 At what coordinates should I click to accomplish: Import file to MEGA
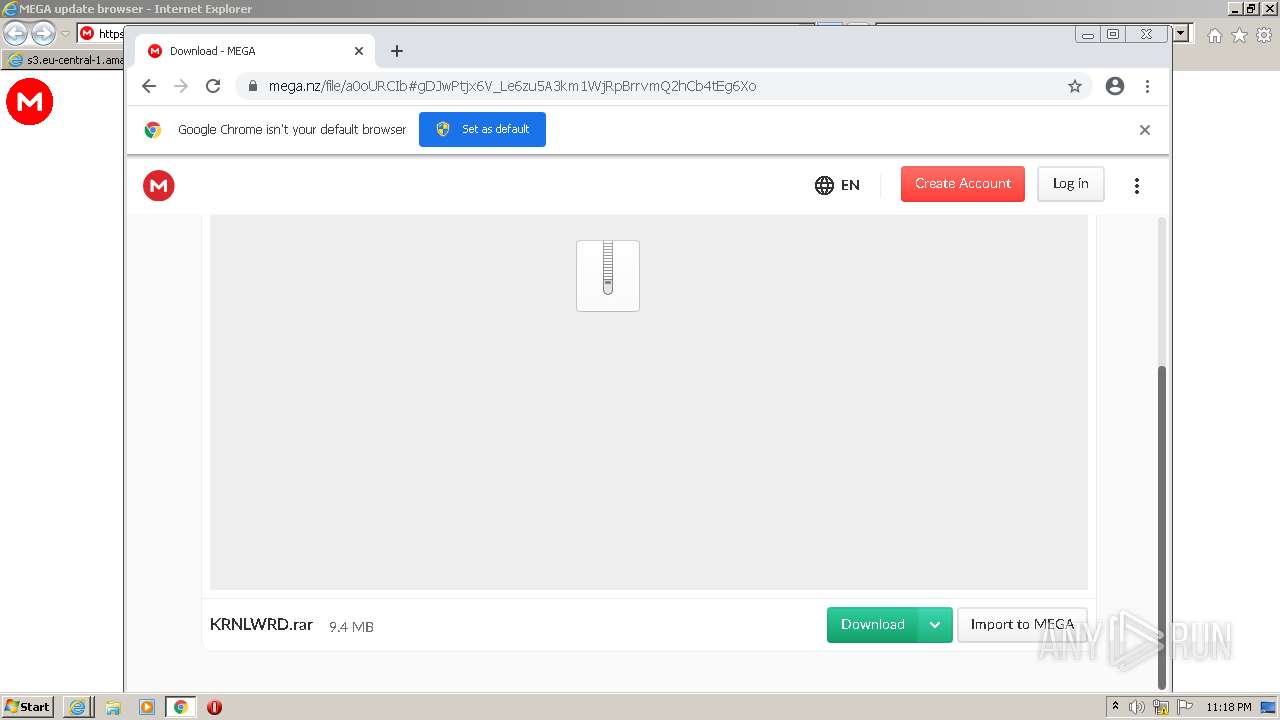[x=1022, y=625]
